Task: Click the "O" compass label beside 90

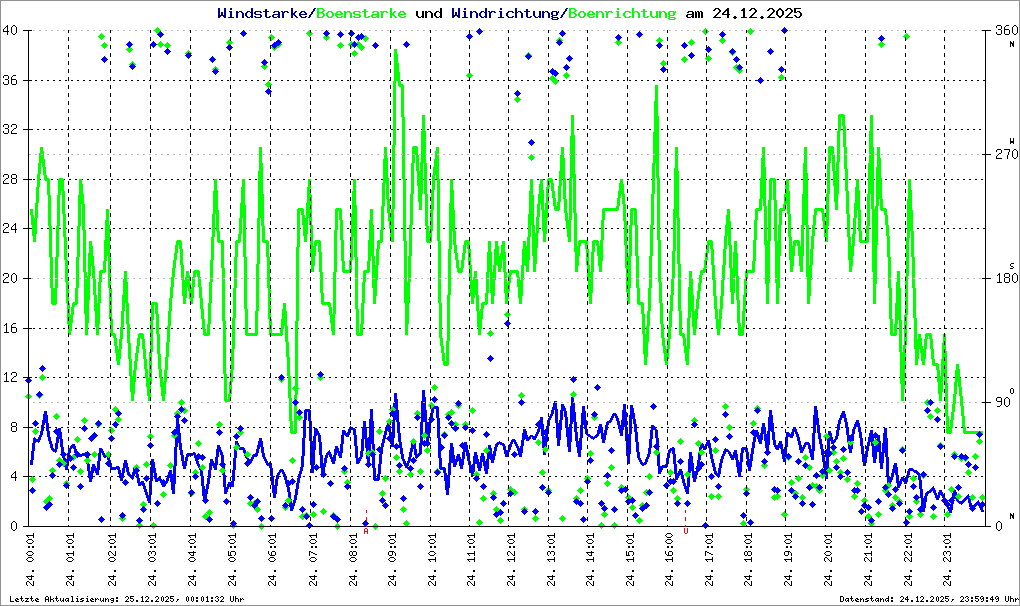Action: coord(1011,390)
